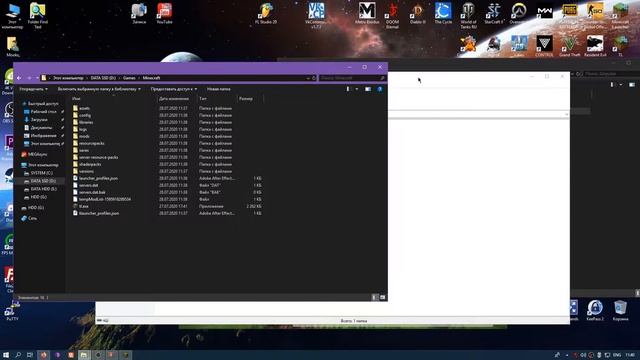Open the mods folder
The width and height of the screenshot is (640, 360).
84,136
